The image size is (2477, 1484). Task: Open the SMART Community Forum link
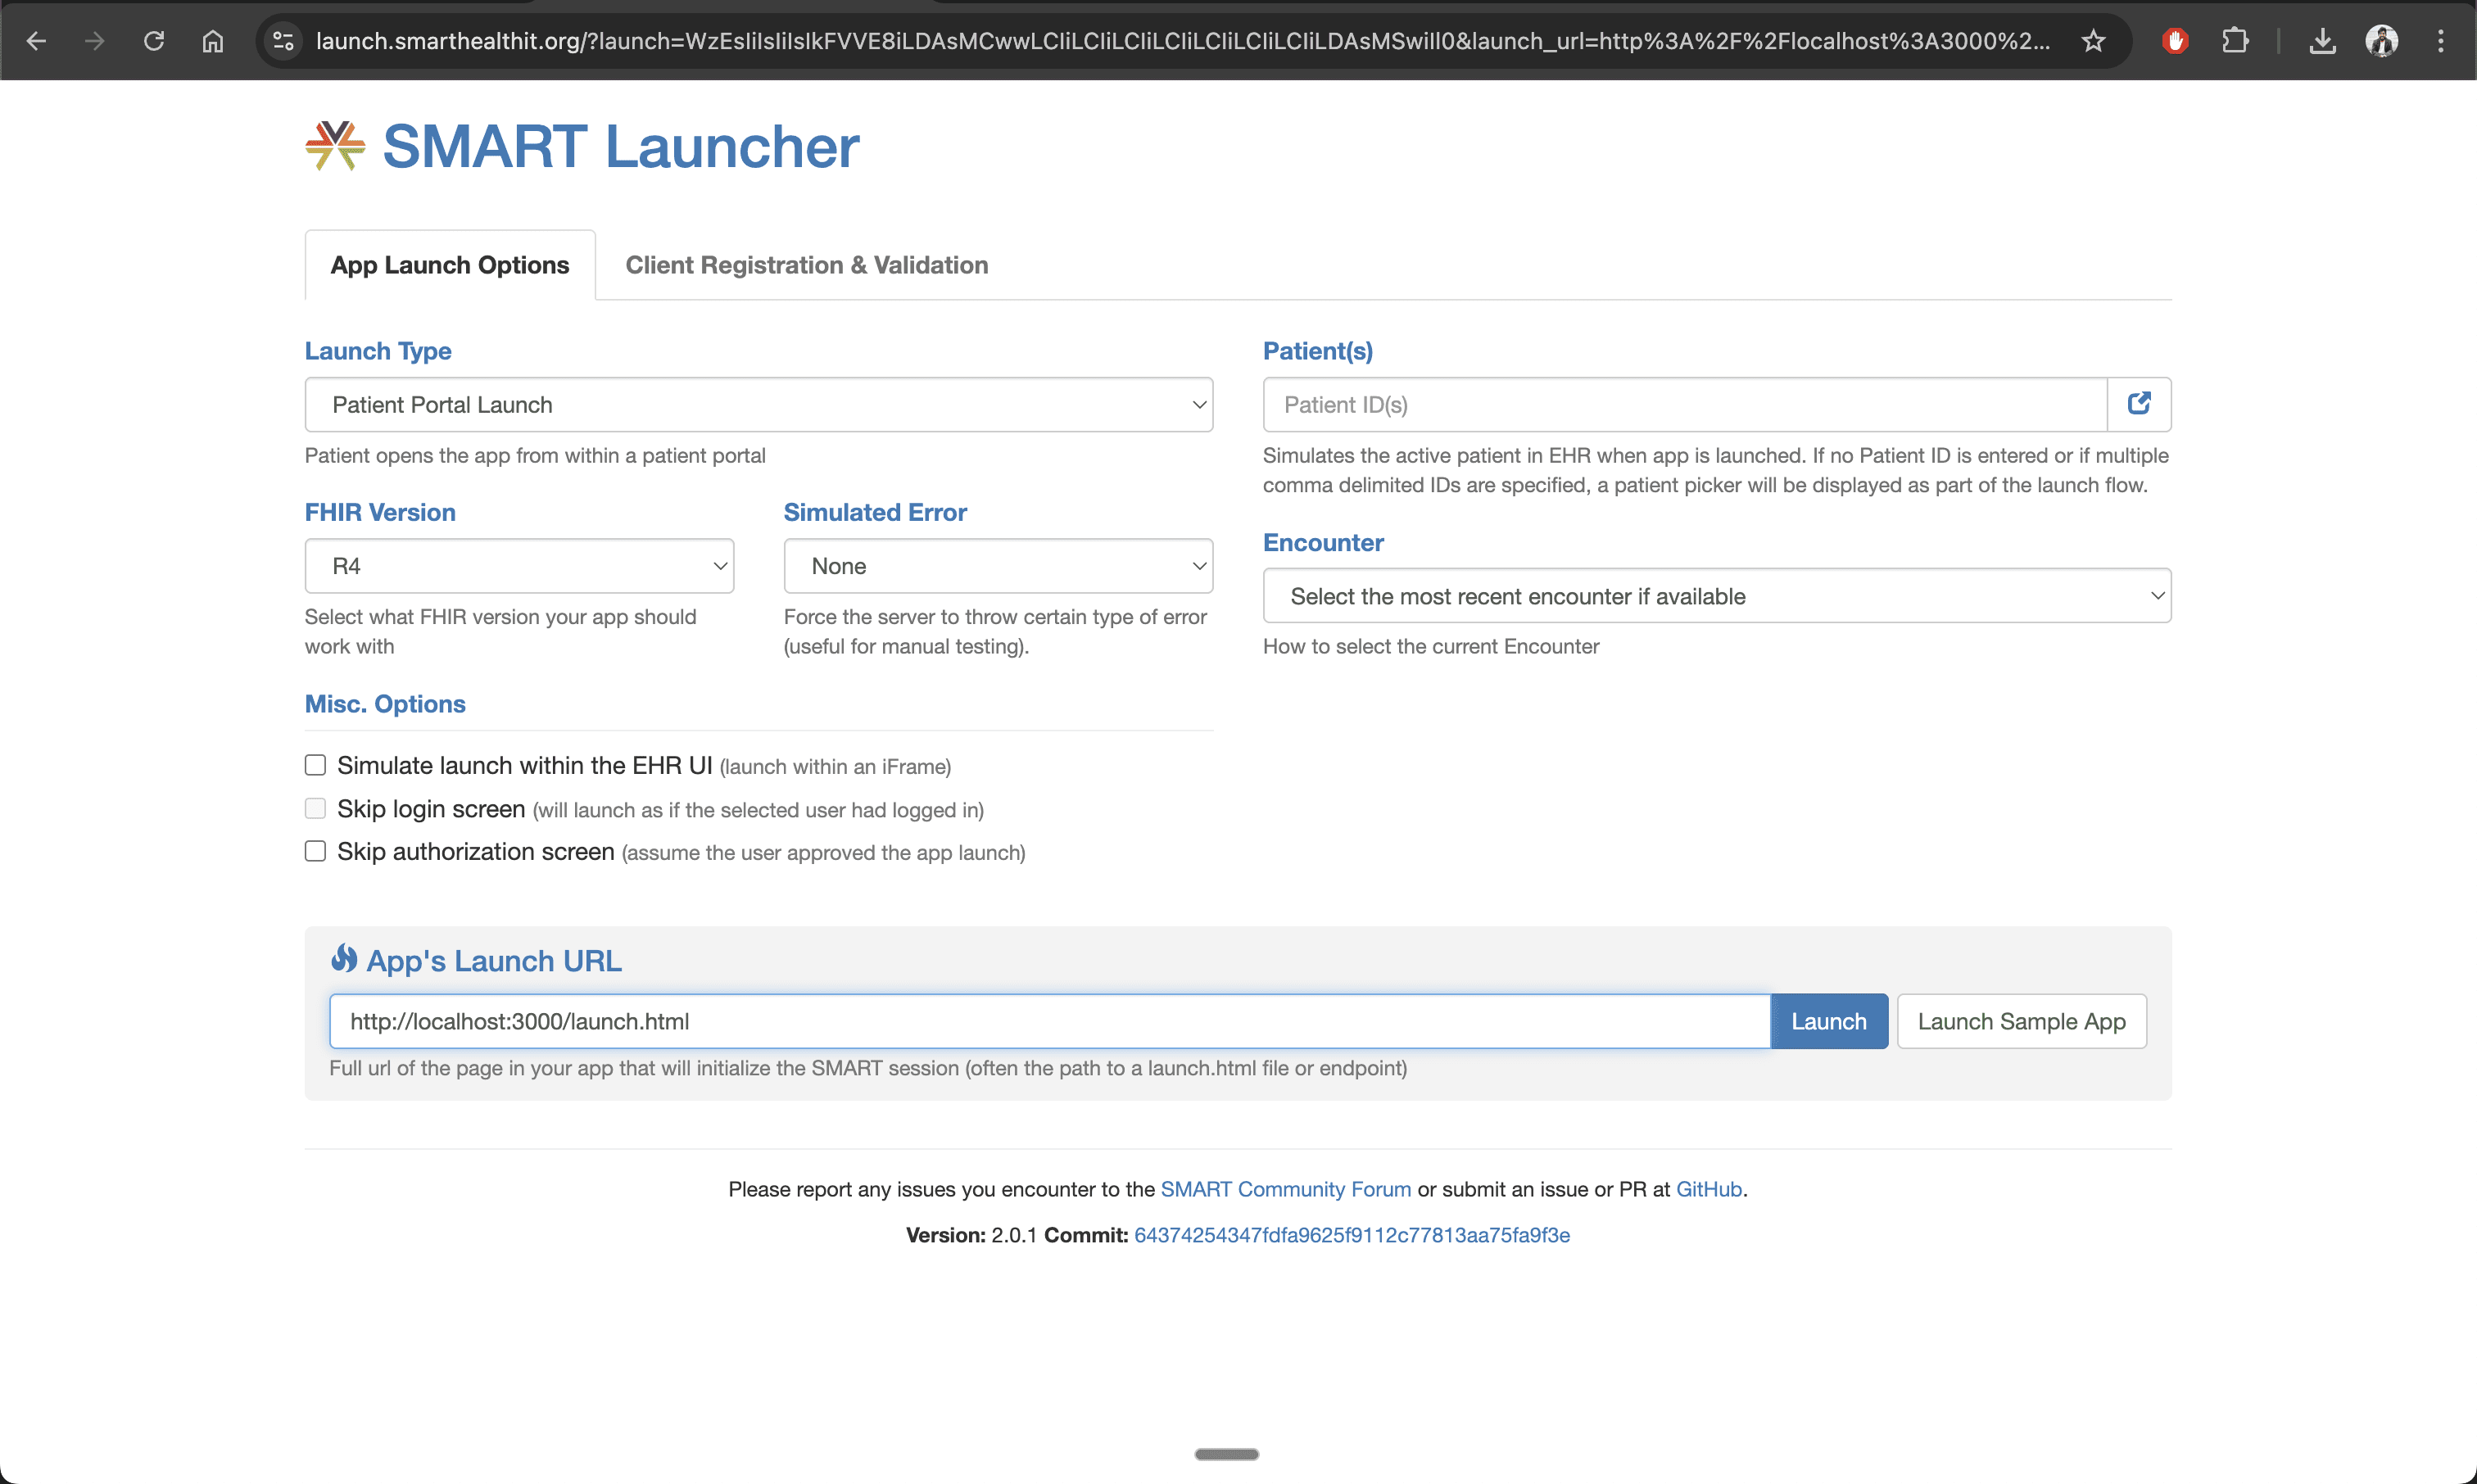[x=1286, y=1189]
